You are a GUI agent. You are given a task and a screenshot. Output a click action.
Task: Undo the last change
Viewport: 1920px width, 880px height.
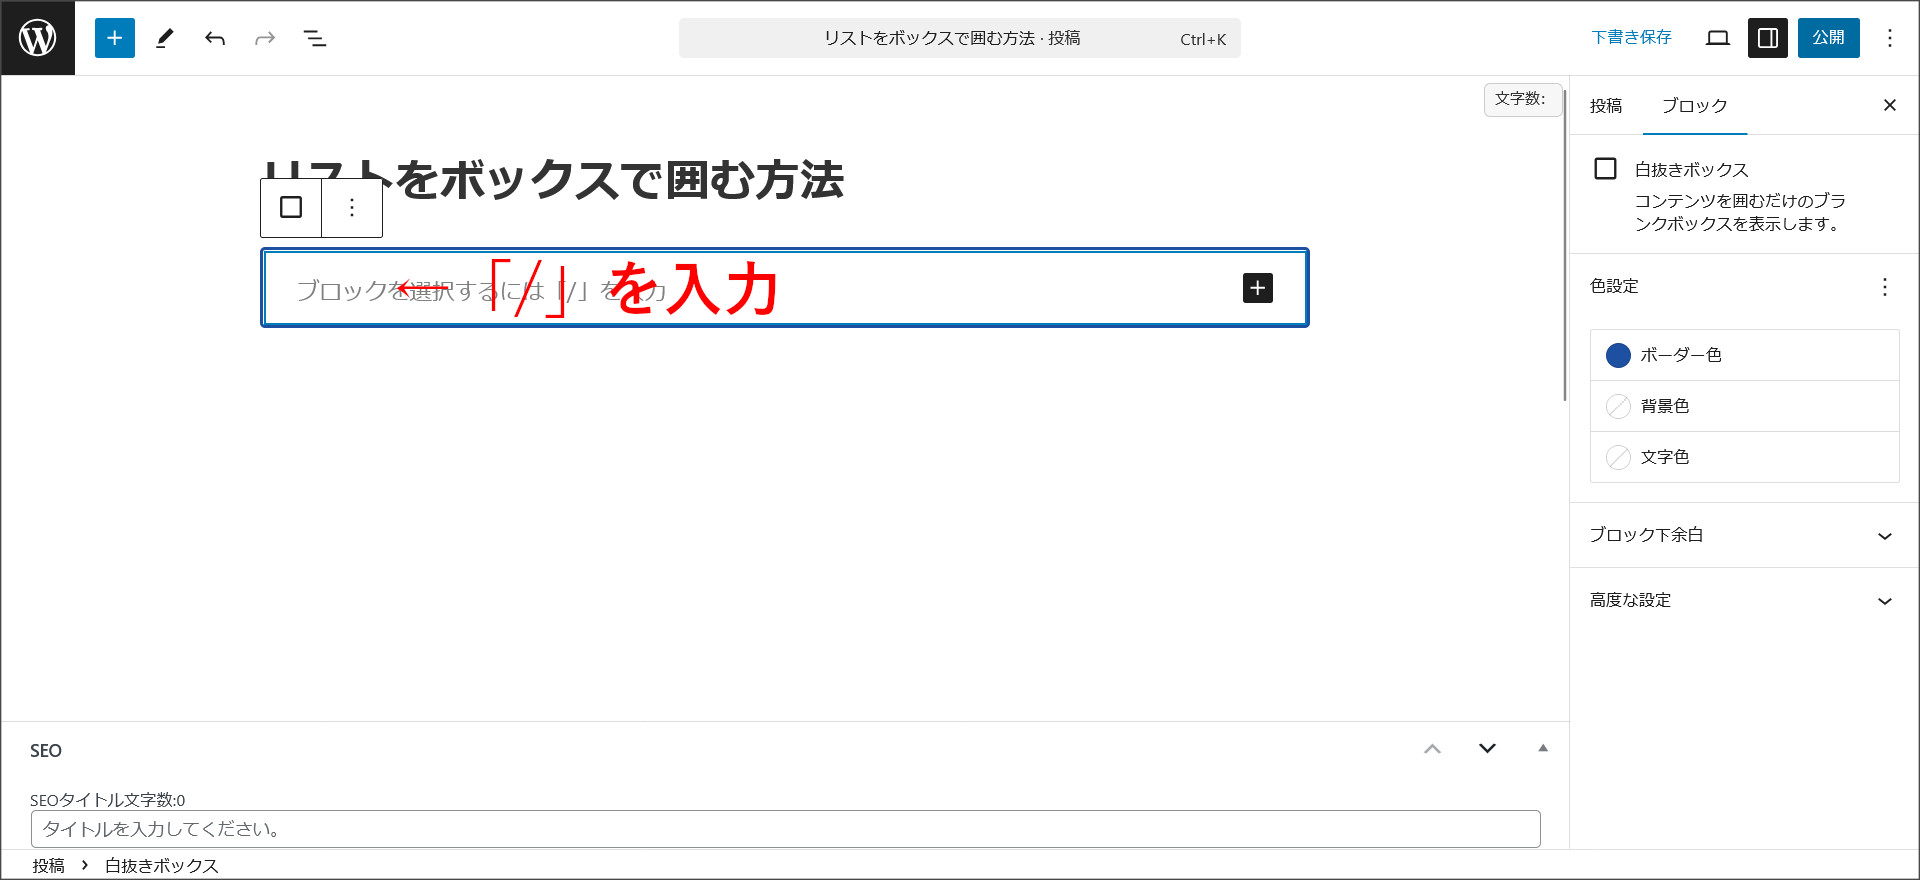(x=215, y=38)
